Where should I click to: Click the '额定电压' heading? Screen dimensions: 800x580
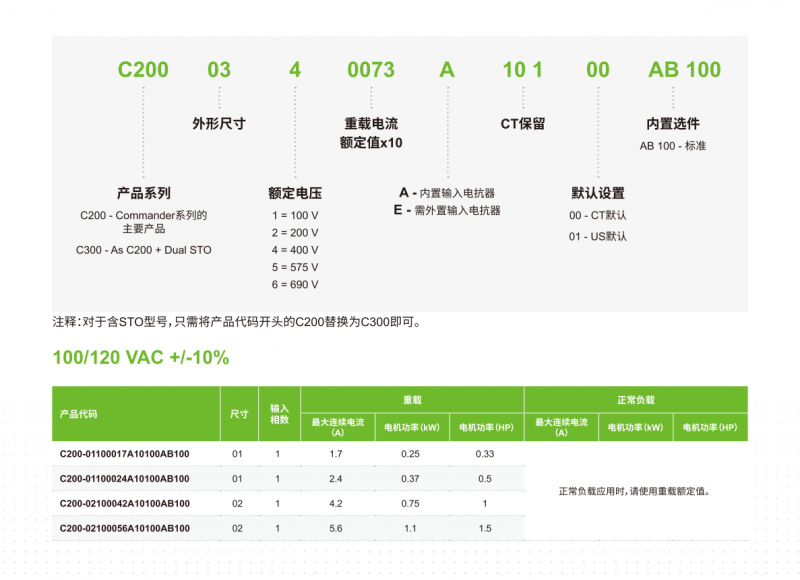[x=295, y=193]
